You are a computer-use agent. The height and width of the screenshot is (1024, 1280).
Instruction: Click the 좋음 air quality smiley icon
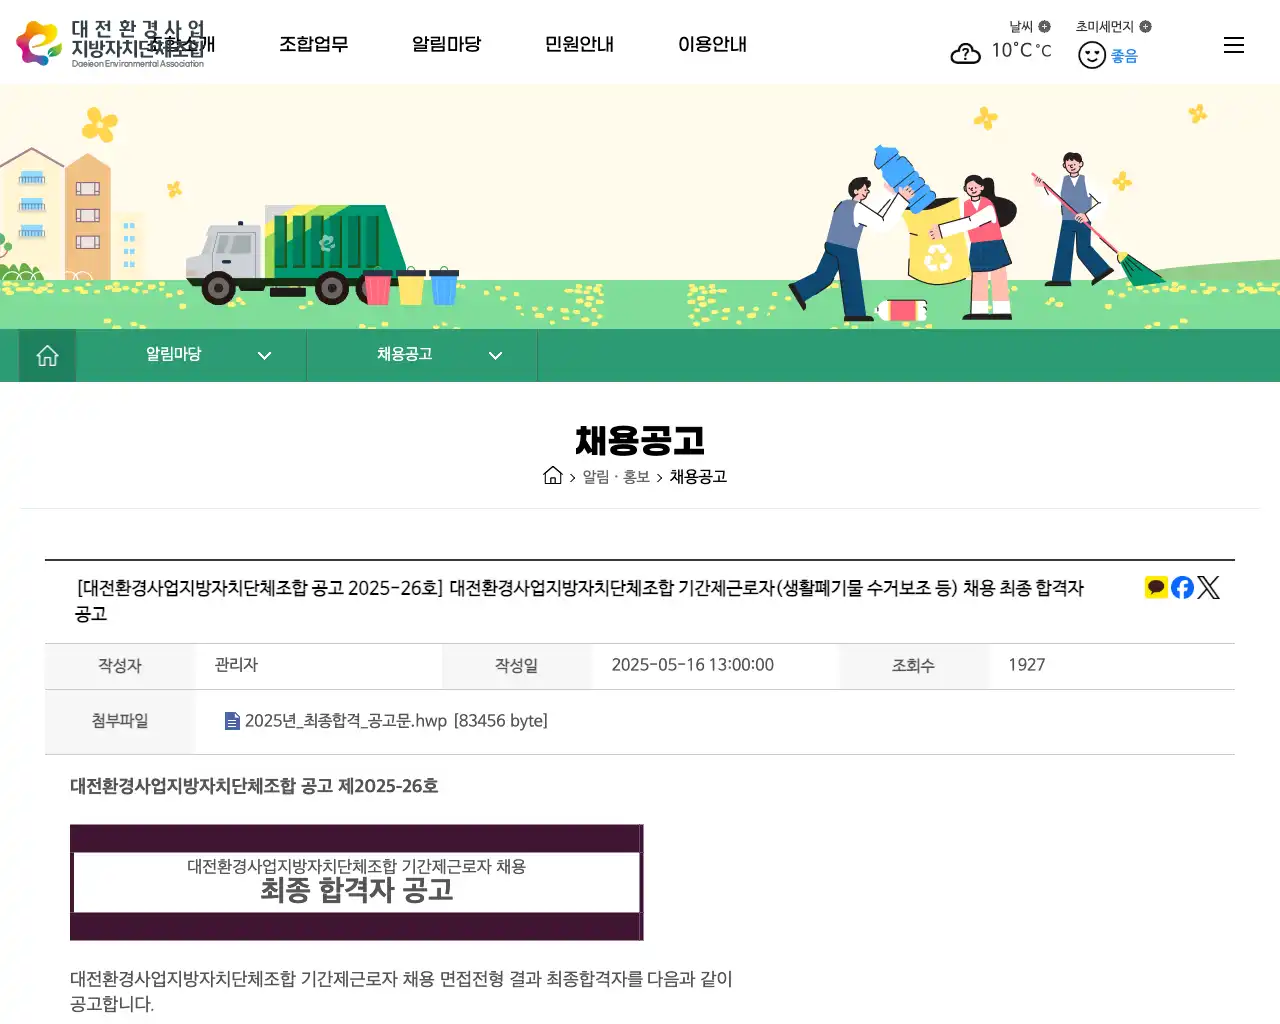tap(1092, 55)
